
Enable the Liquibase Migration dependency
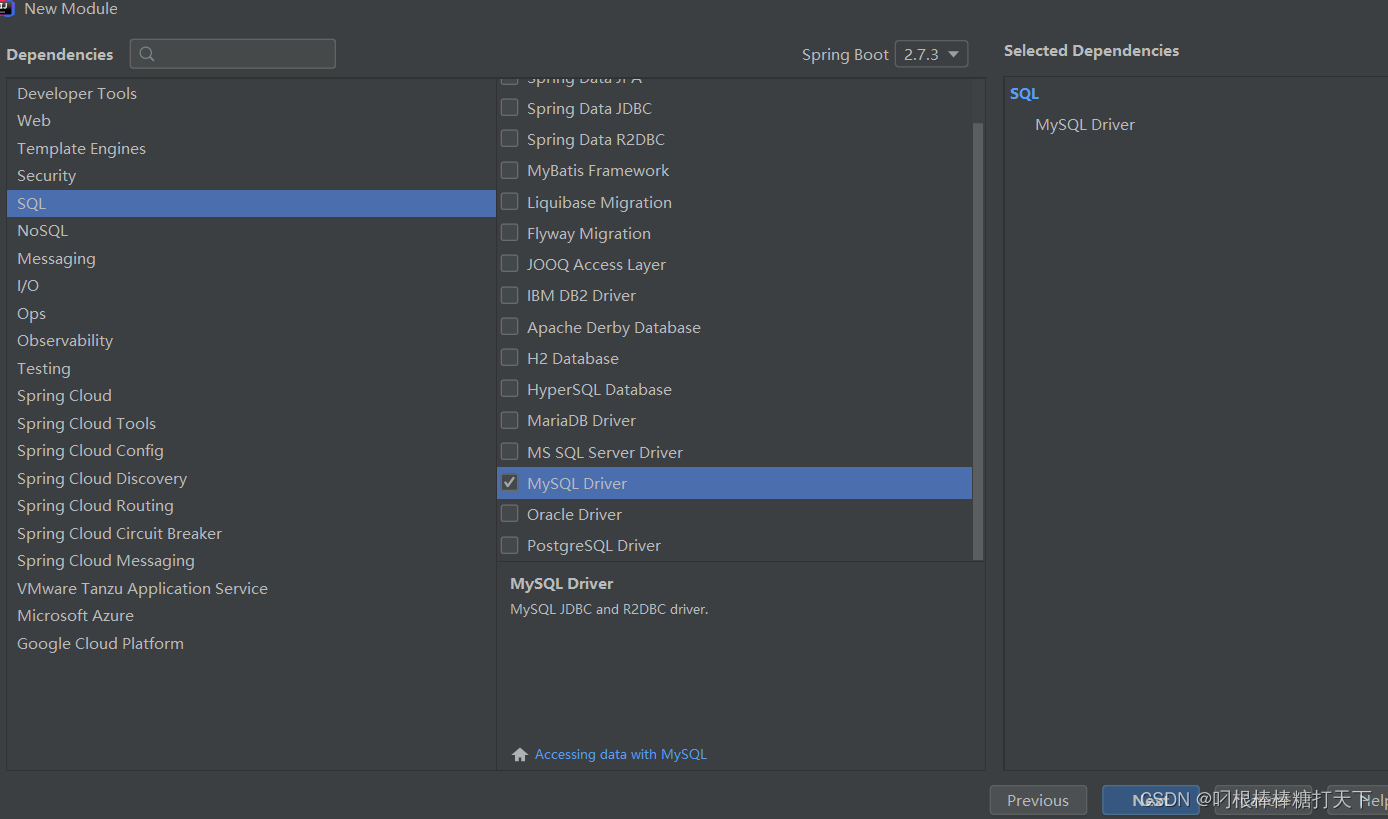509,201
